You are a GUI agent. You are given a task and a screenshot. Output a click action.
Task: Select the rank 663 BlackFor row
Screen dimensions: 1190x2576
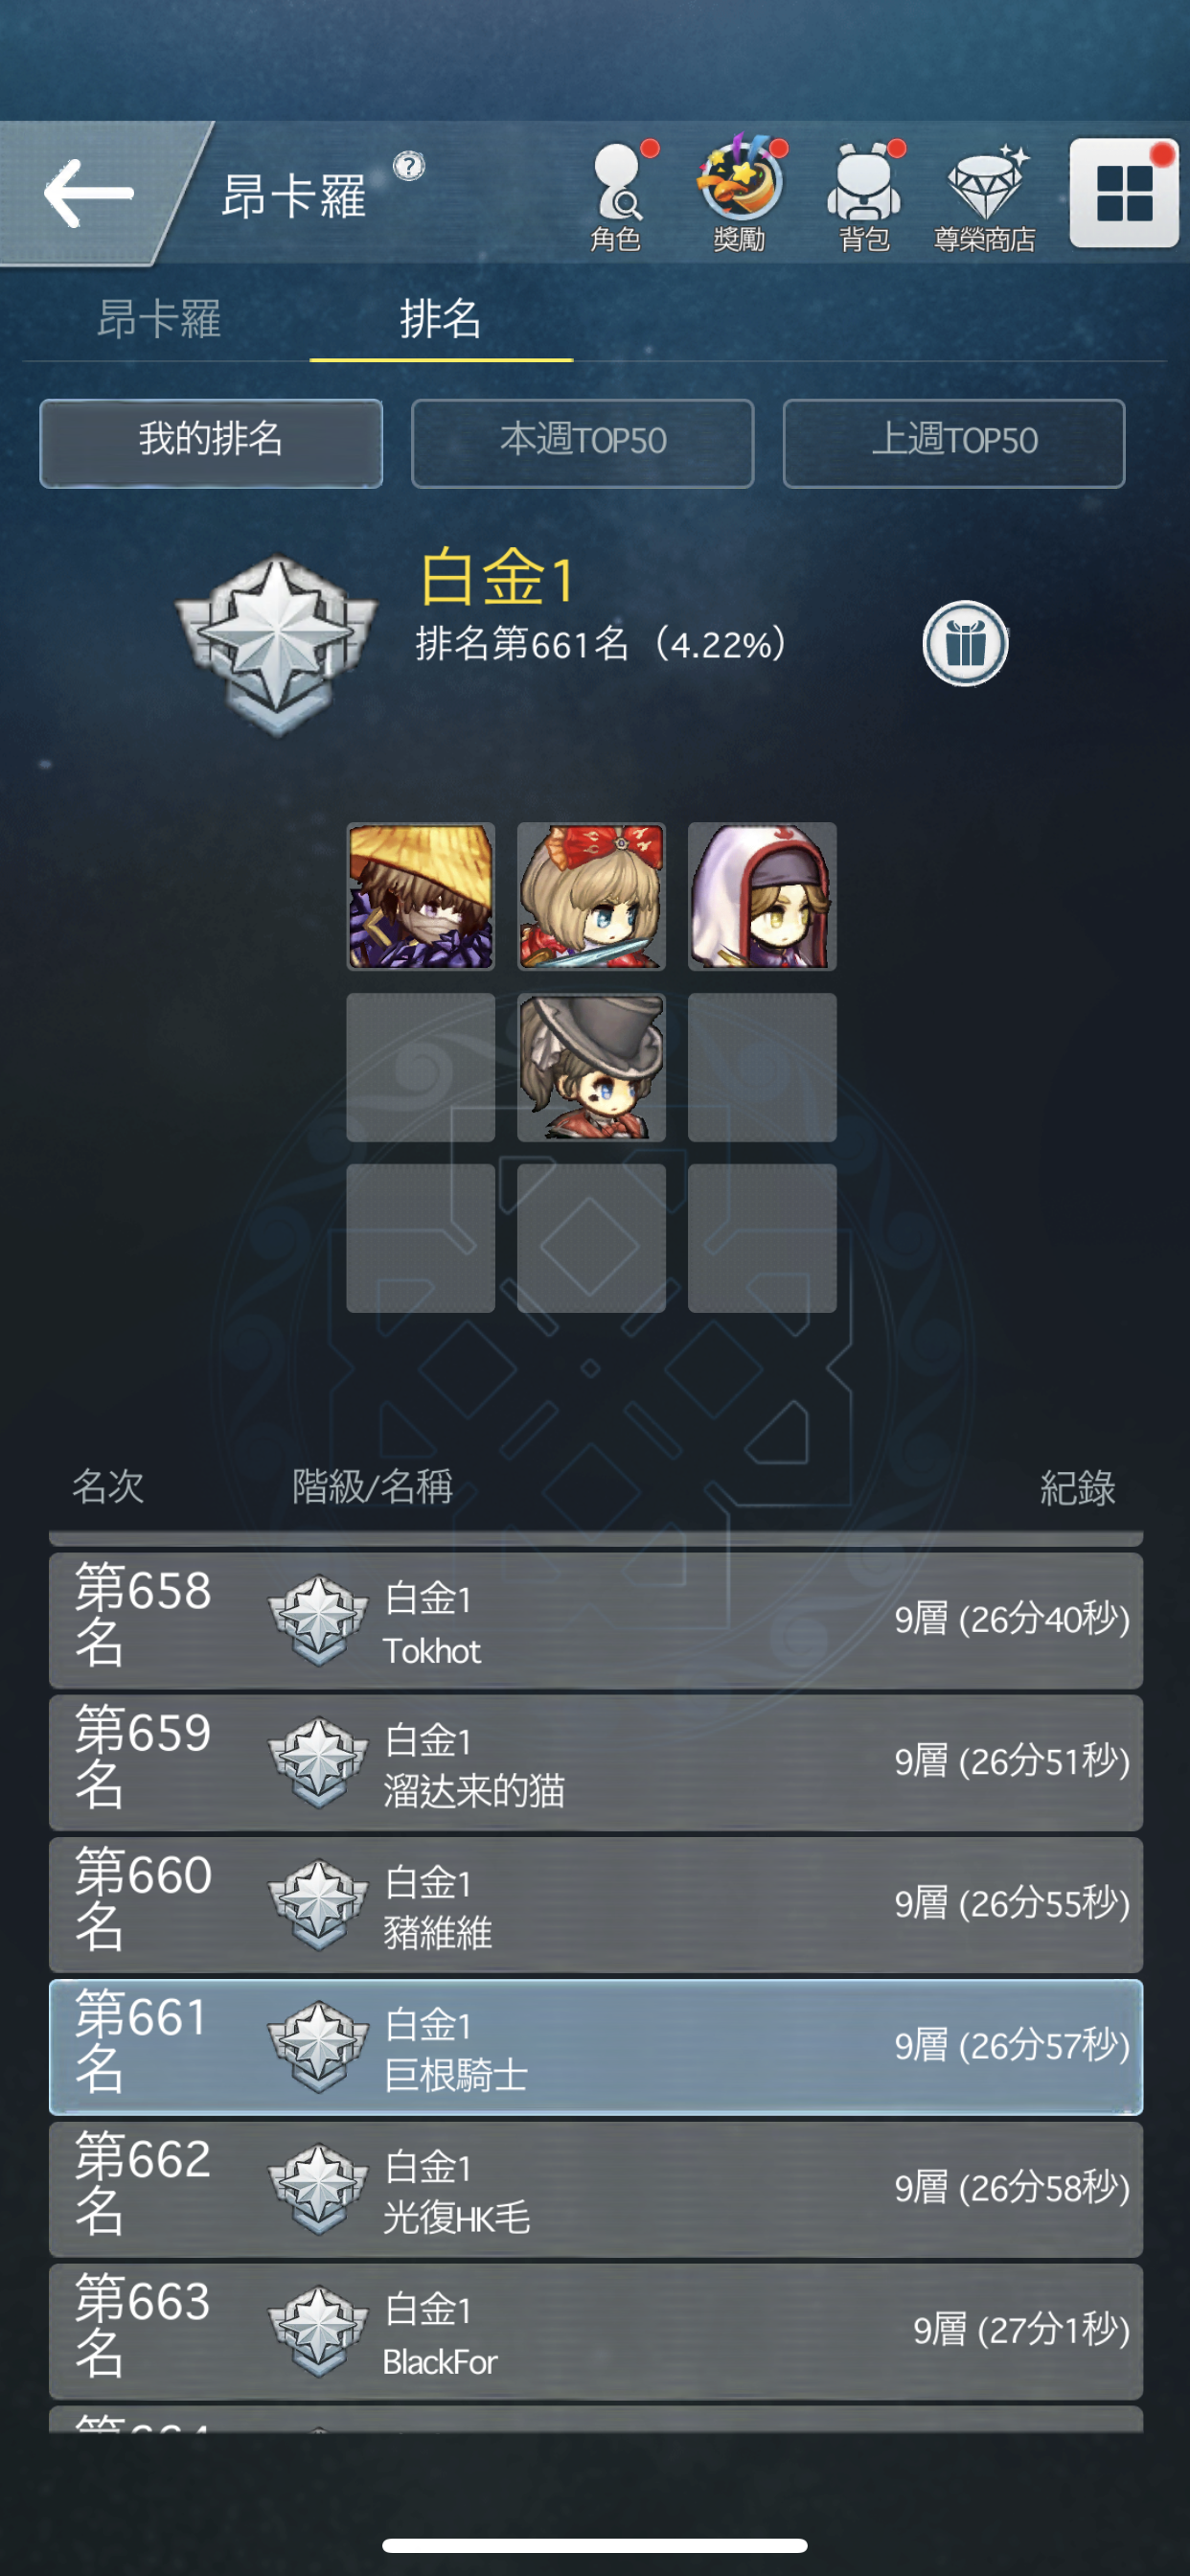click(596, 2331)
